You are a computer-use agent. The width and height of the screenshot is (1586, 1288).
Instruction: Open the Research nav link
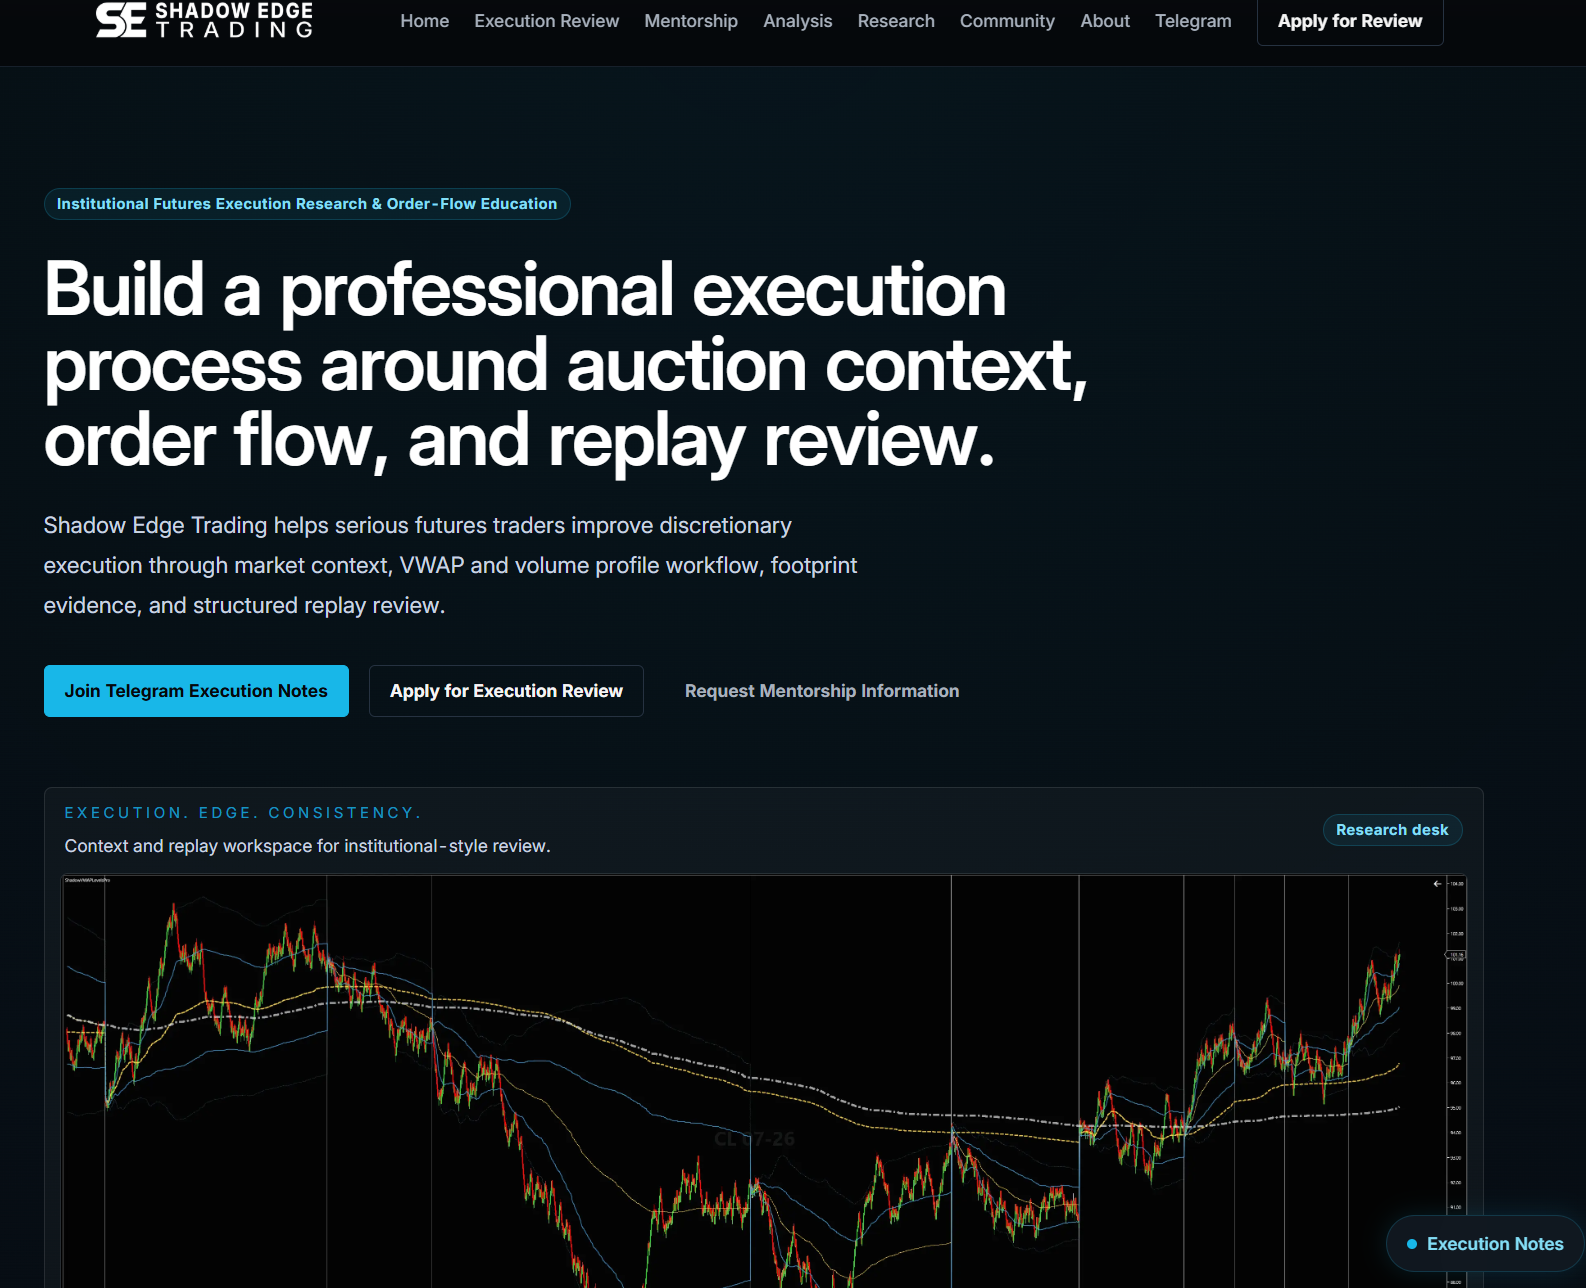click(896, 21)
